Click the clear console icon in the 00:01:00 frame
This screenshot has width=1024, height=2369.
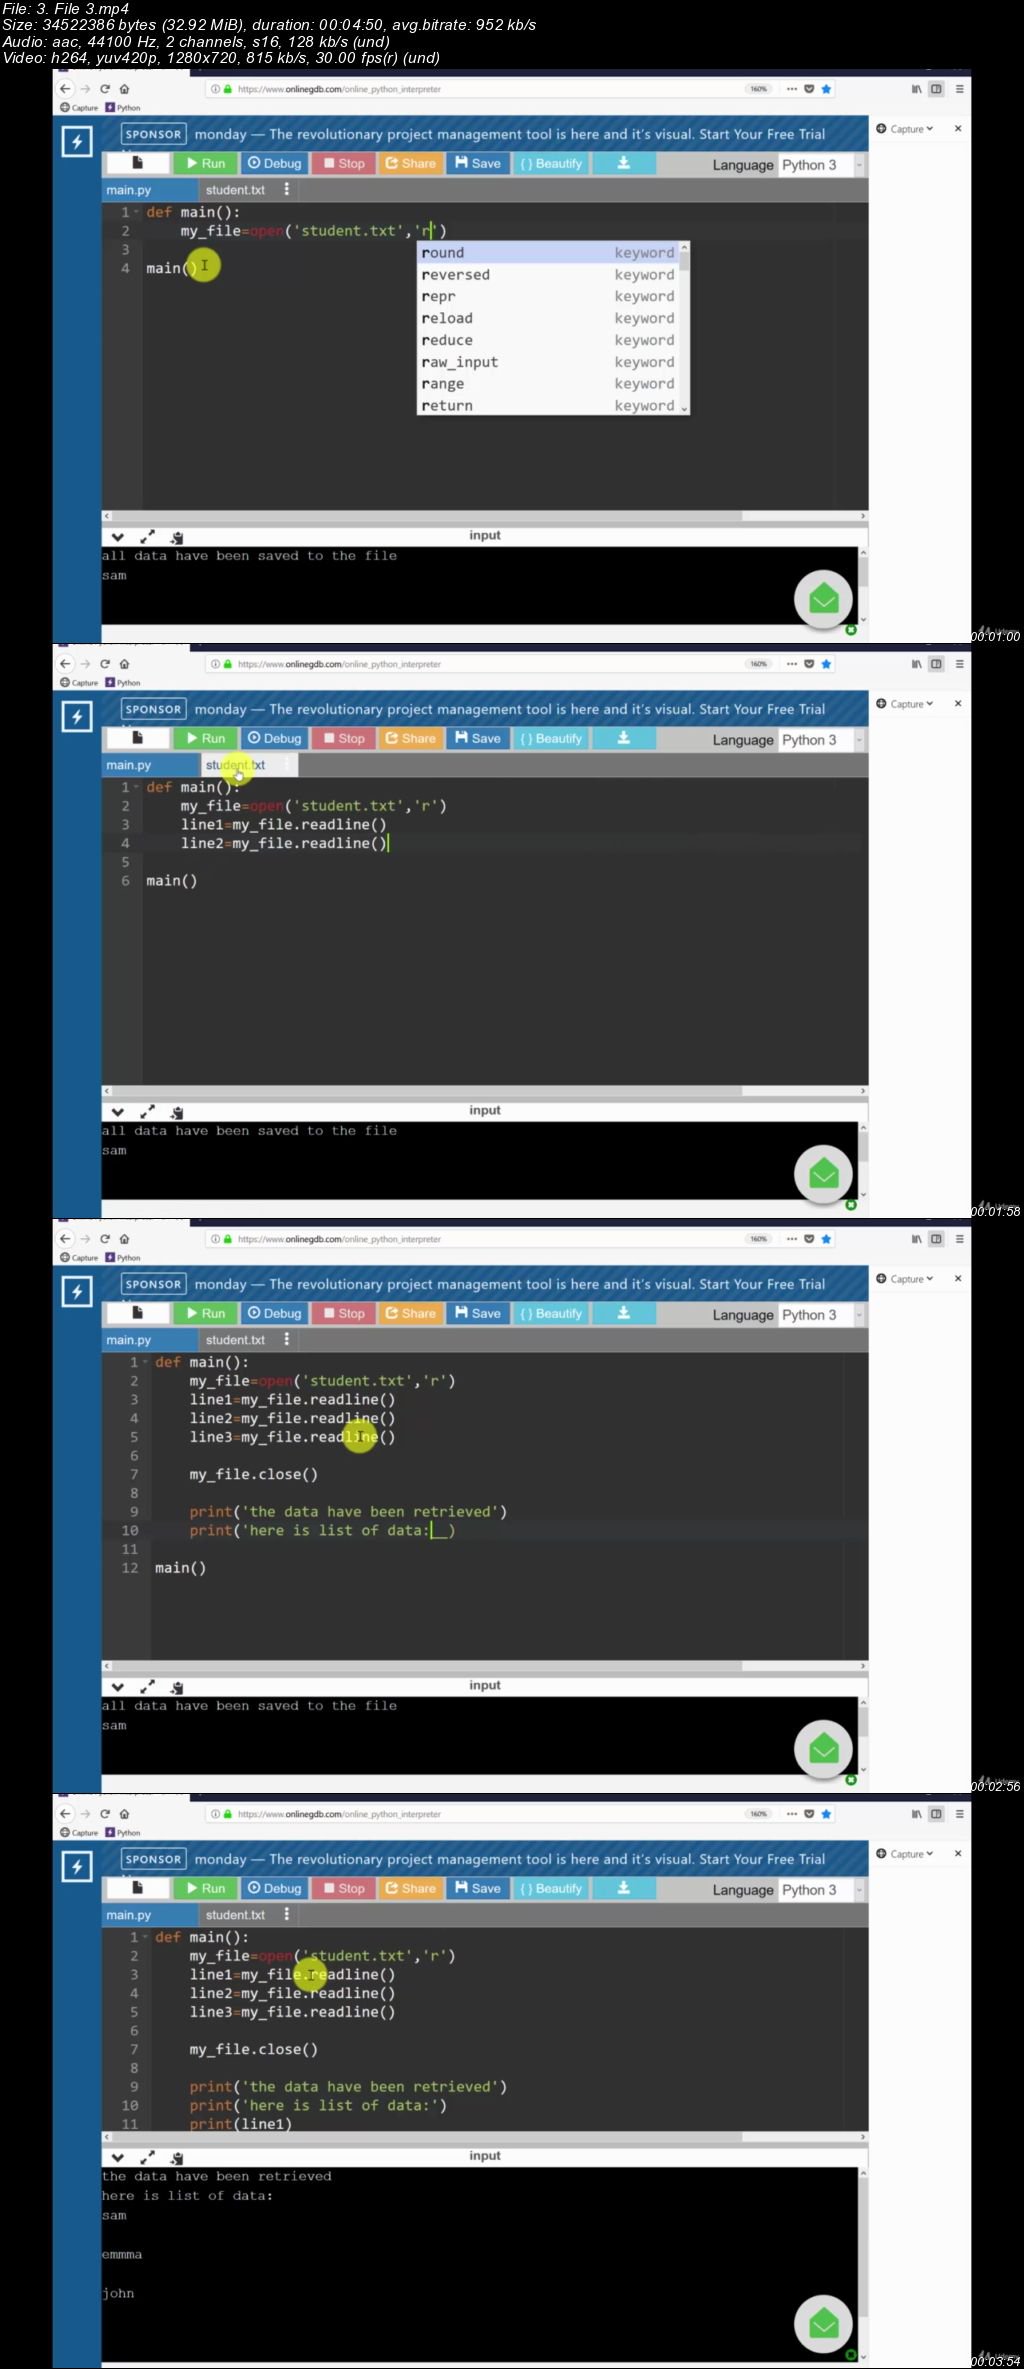pyautogui.click(x=177, y=538)
